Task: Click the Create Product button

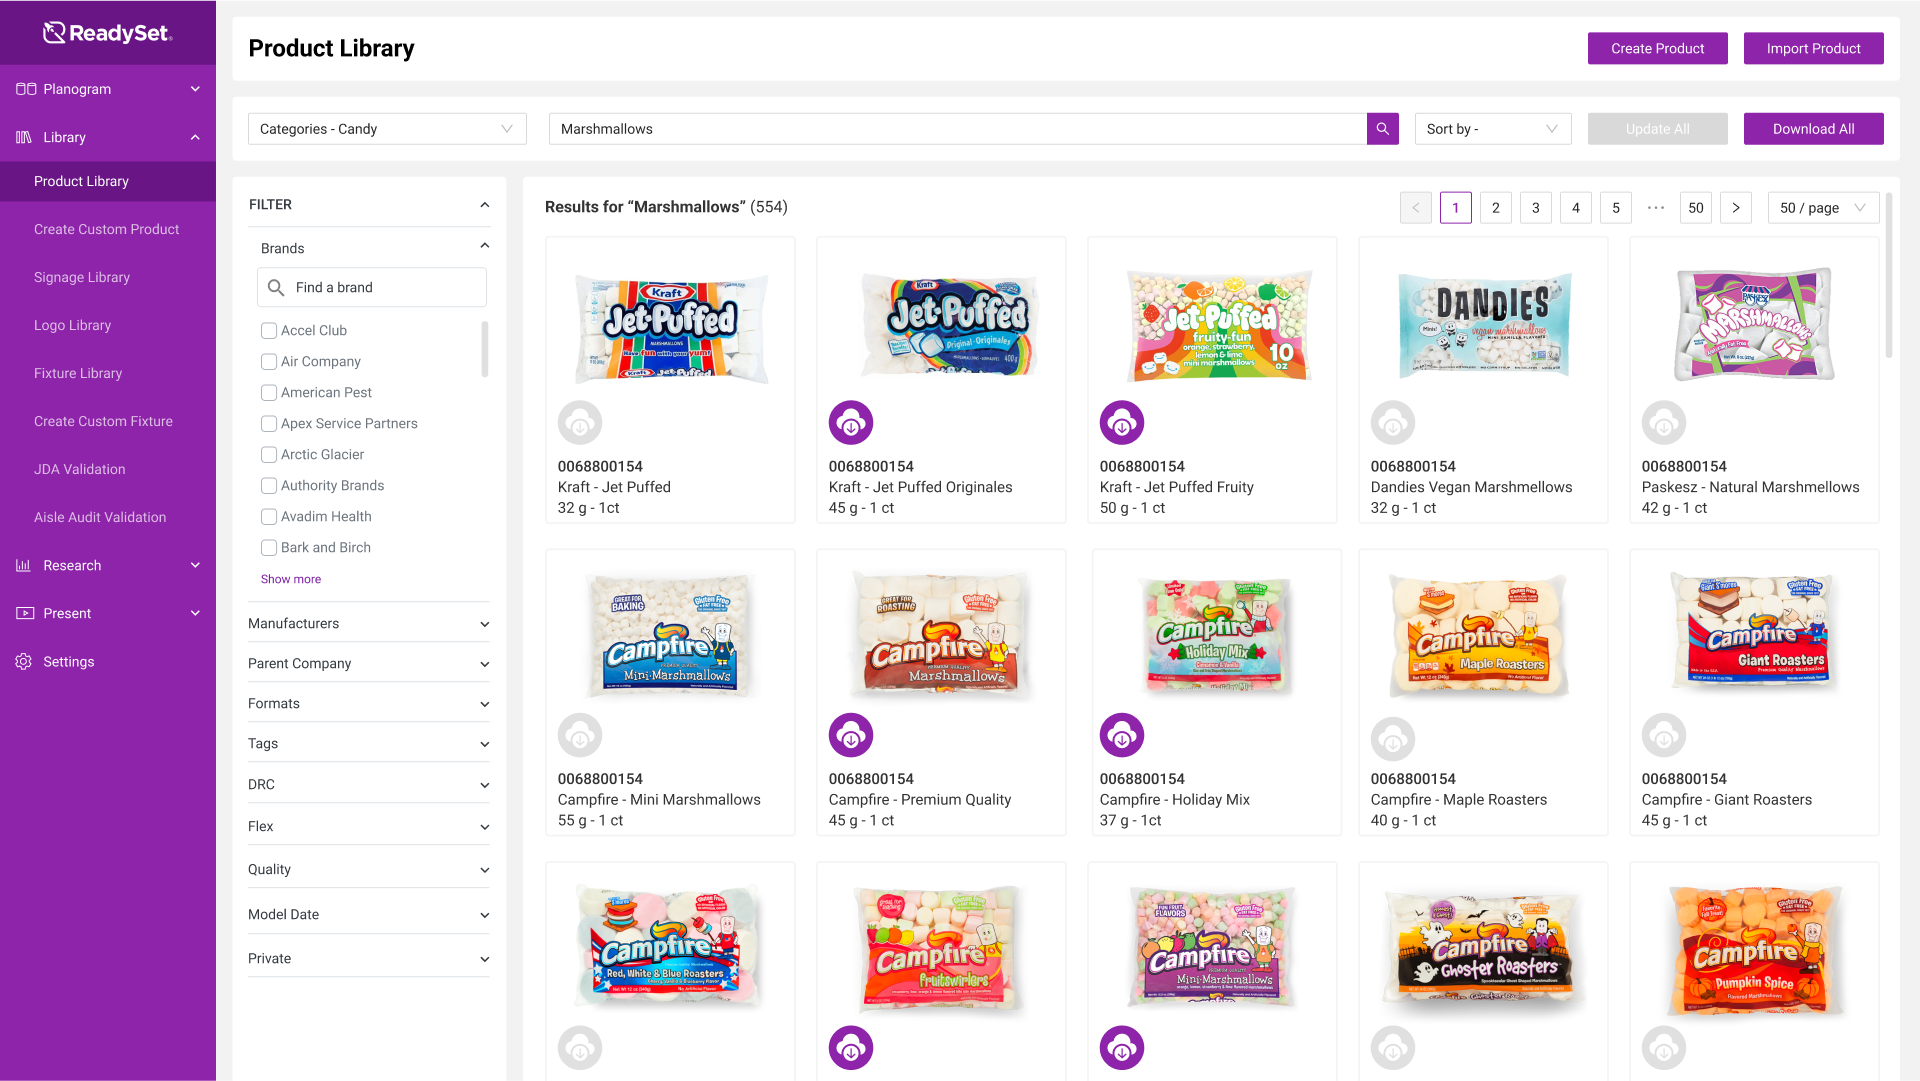Action: (1657, 48)
